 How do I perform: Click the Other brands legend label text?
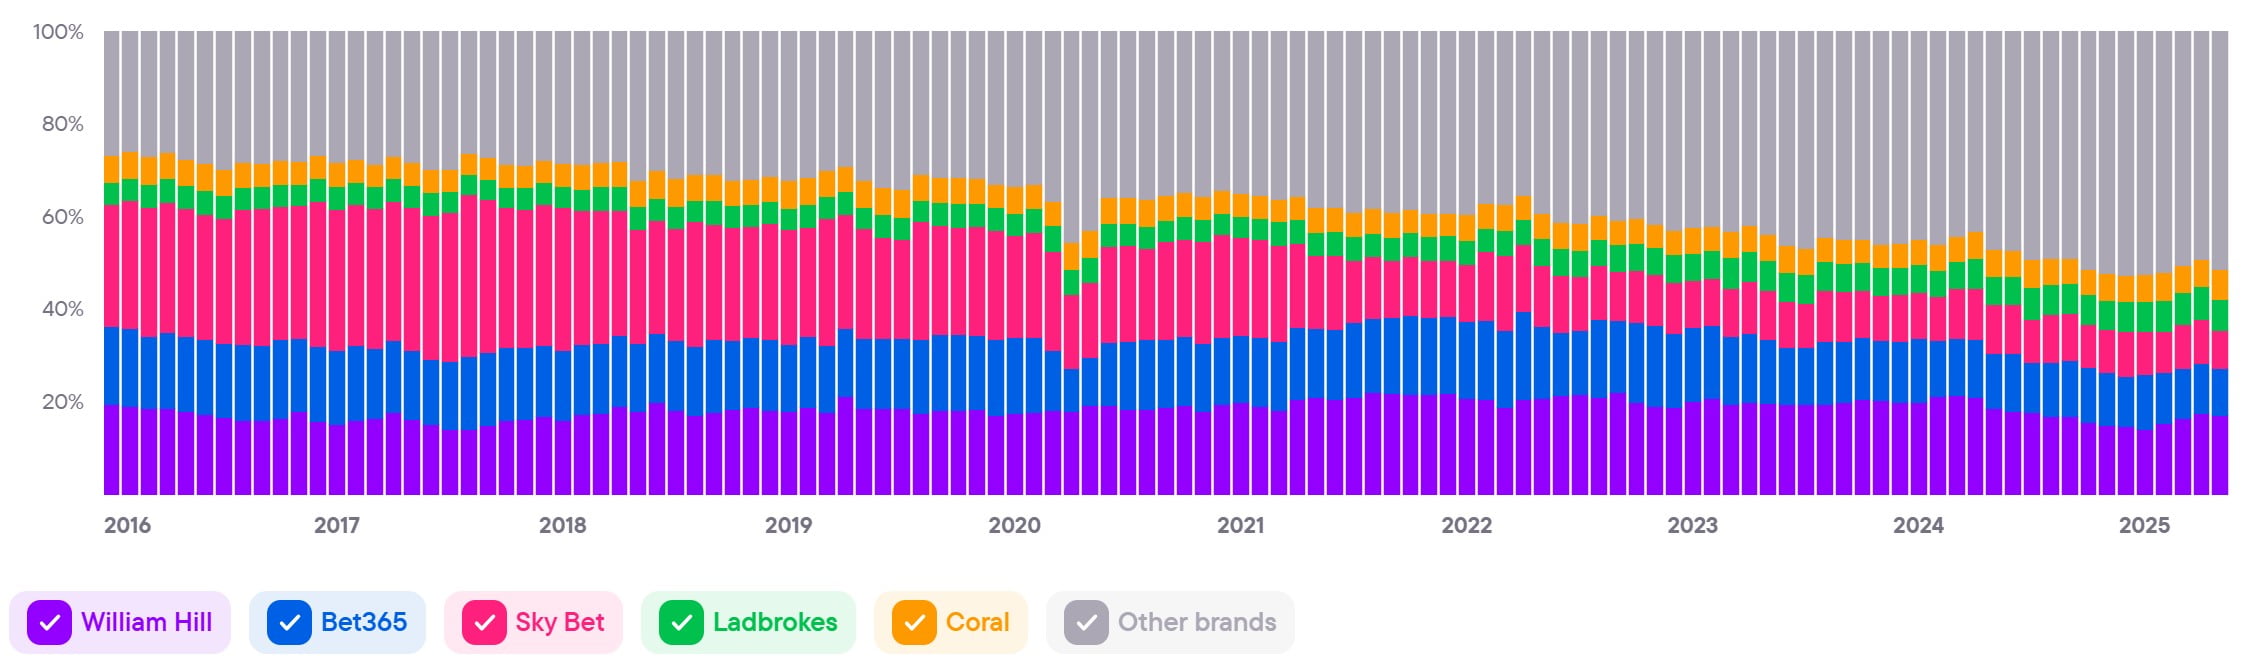(x=1196, y=622)
